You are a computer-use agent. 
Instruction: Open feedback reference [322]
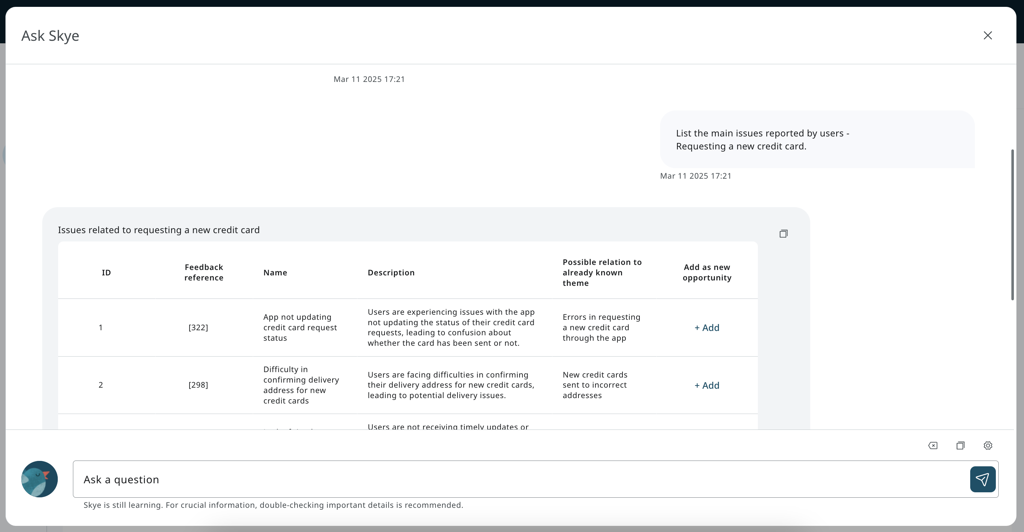pos(198,328)
